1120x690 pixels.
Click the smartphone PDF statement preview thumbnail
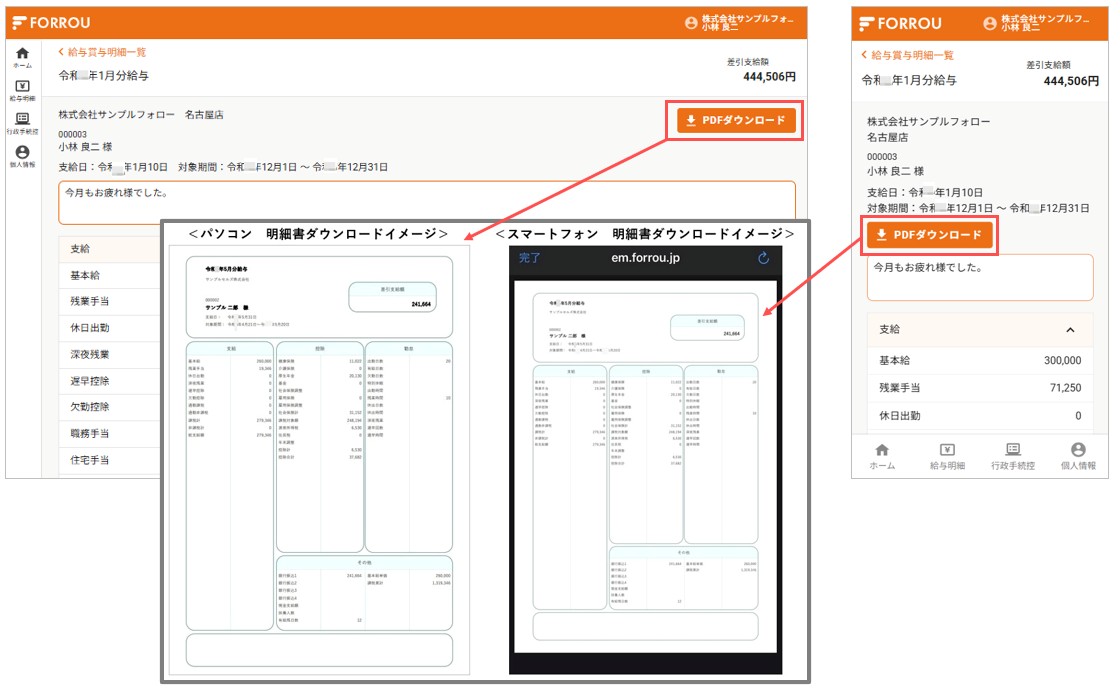[646, 466]
